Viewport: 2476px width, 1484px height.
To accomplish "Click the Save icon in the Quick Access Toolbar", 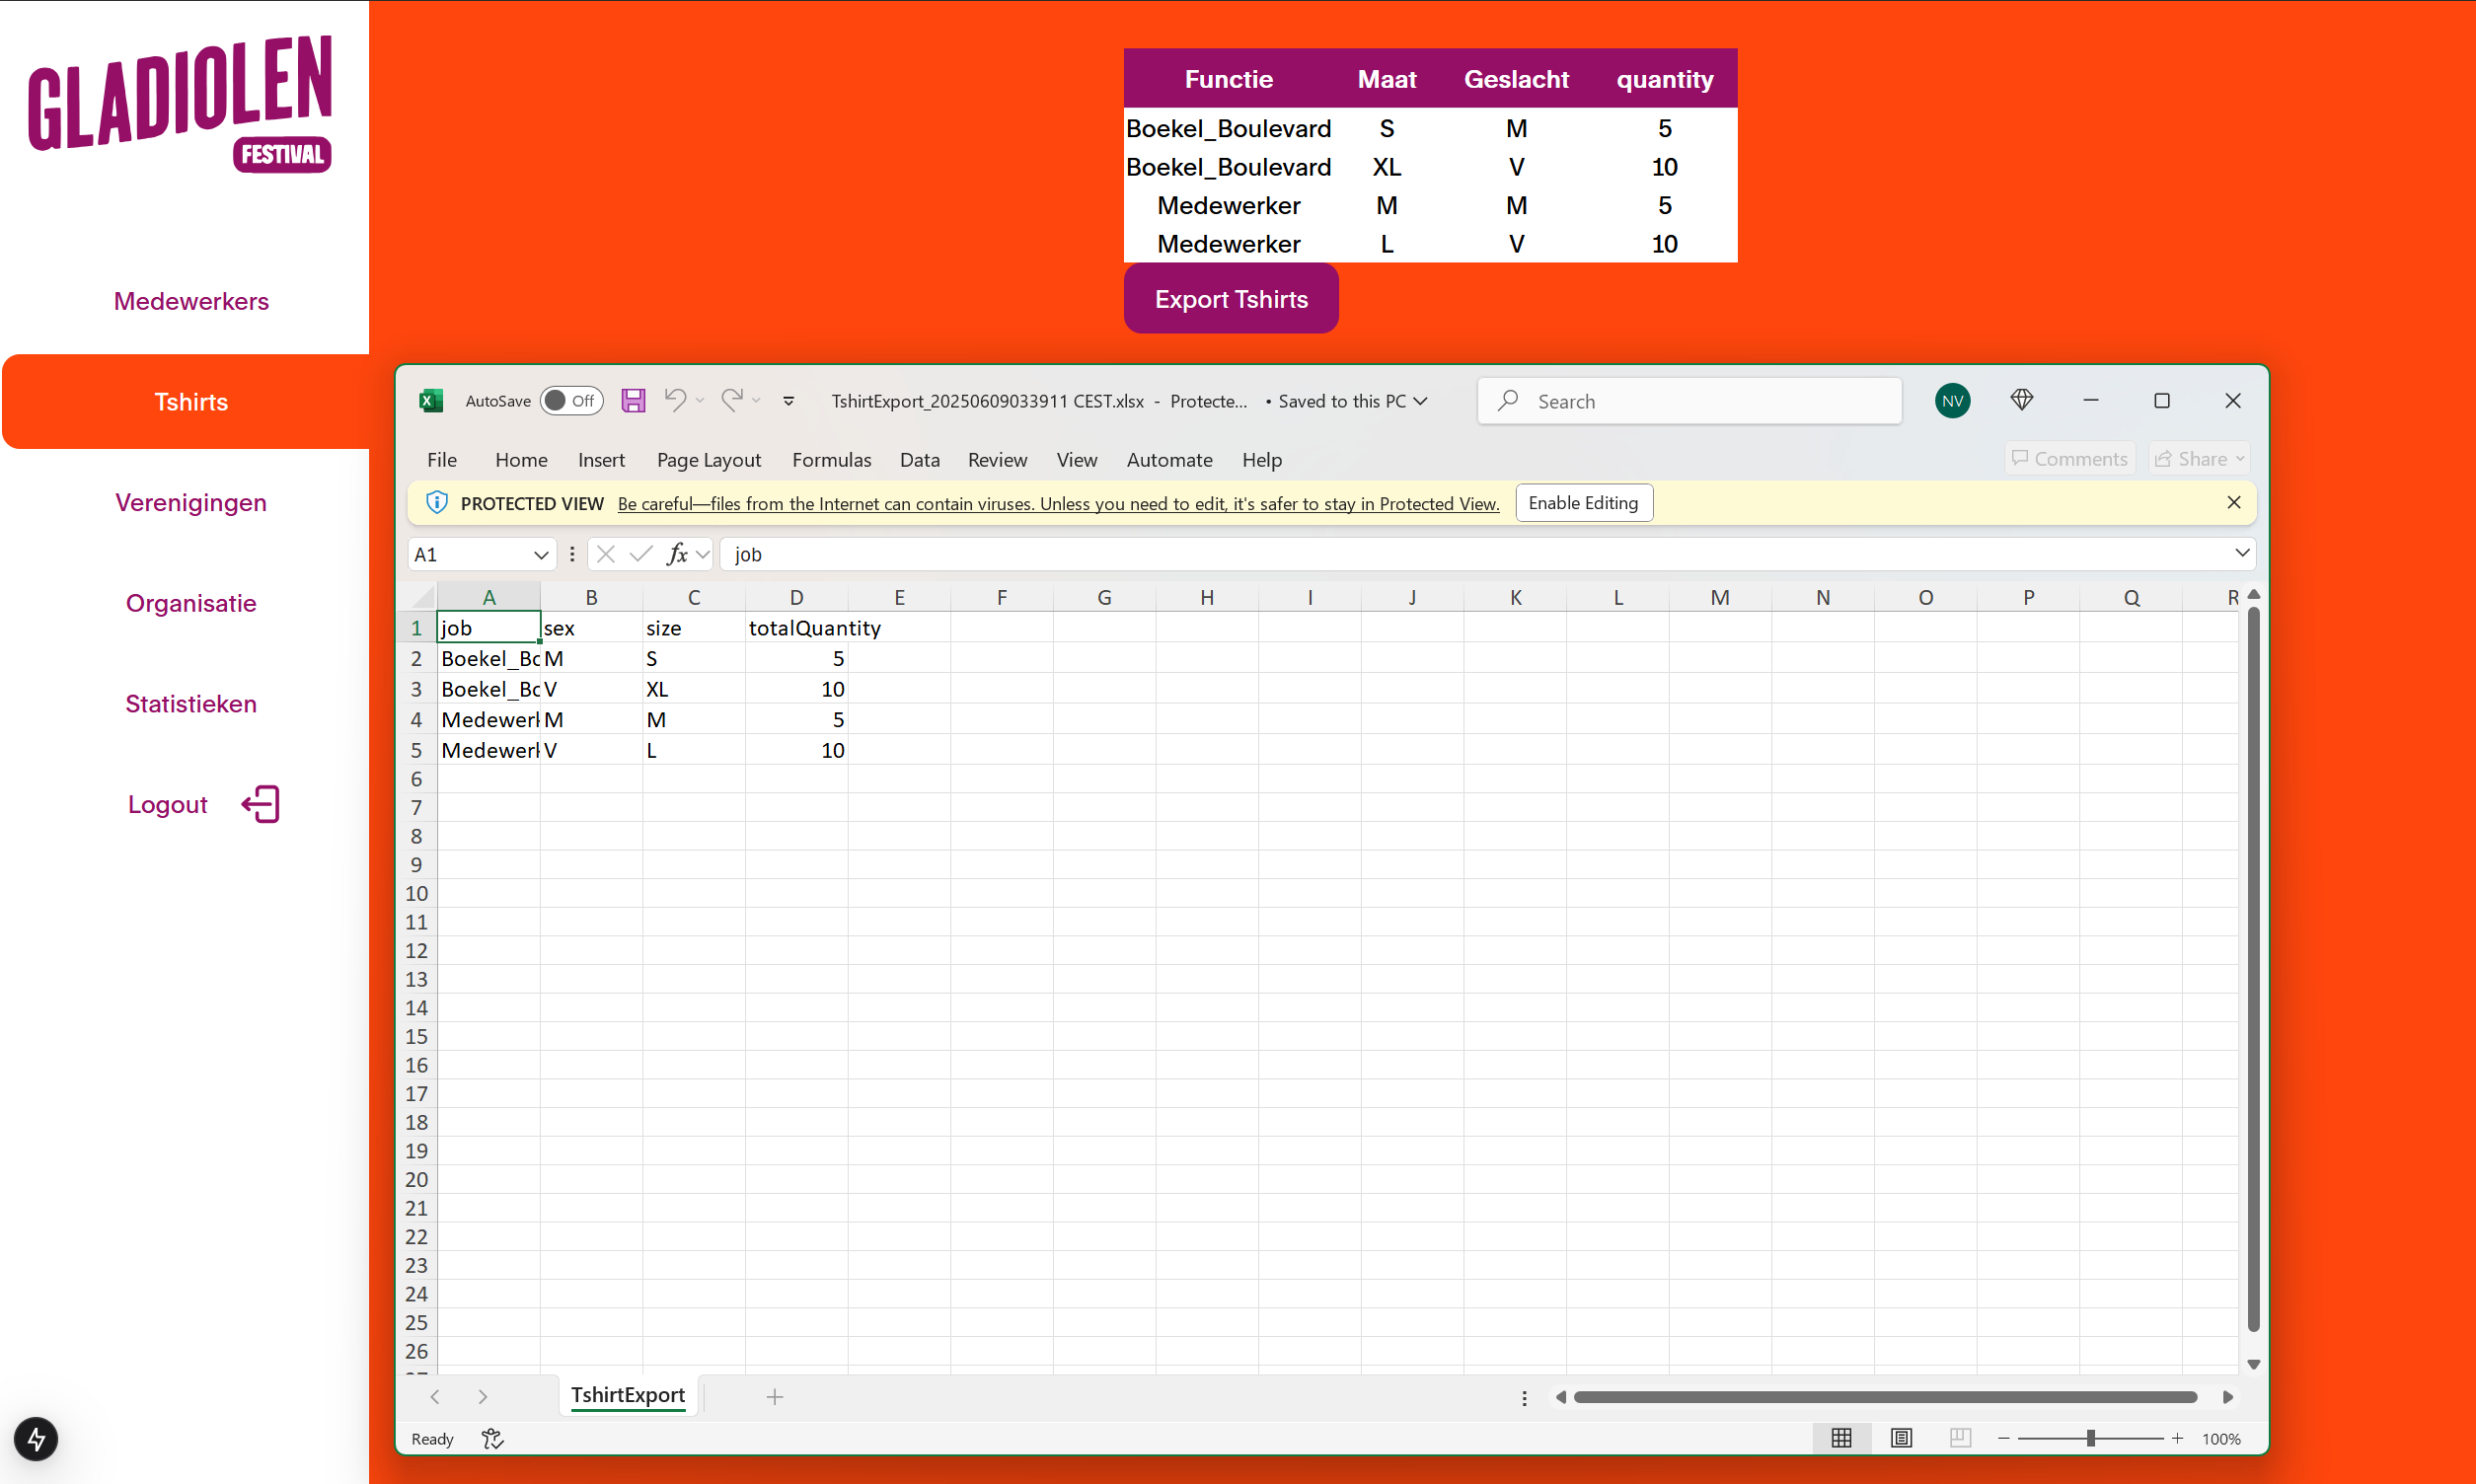I will [633, 400].
